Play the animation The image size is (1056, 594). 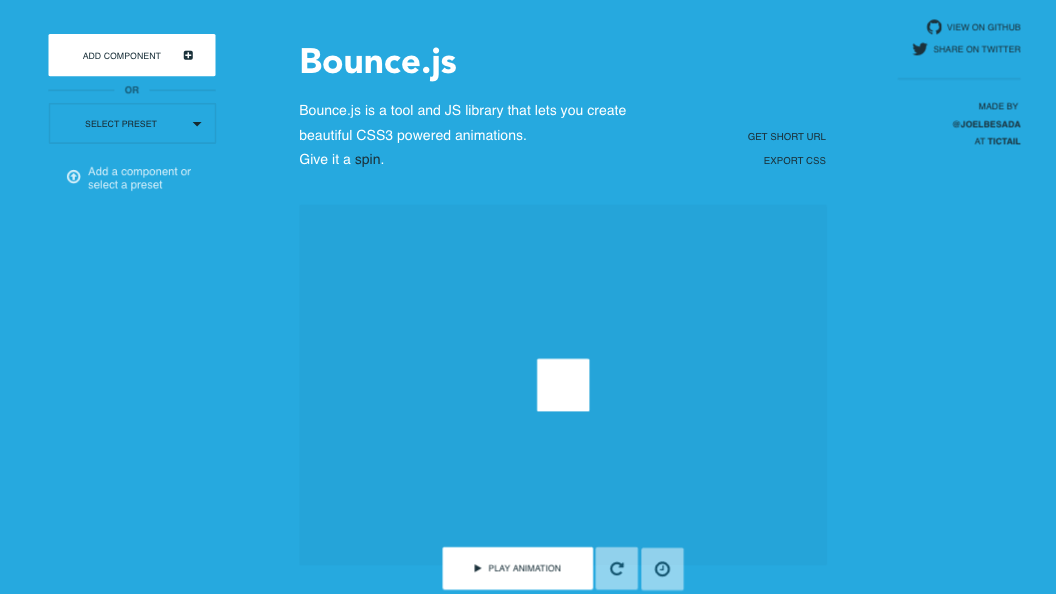[x=518, y=568]
